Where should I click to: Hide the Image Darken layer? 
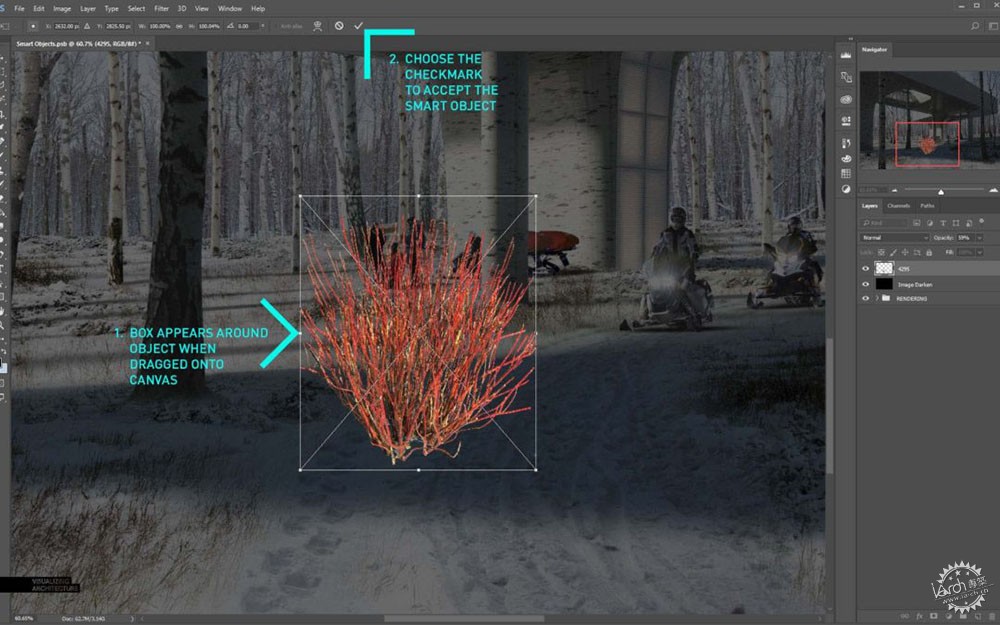point(865,284)
